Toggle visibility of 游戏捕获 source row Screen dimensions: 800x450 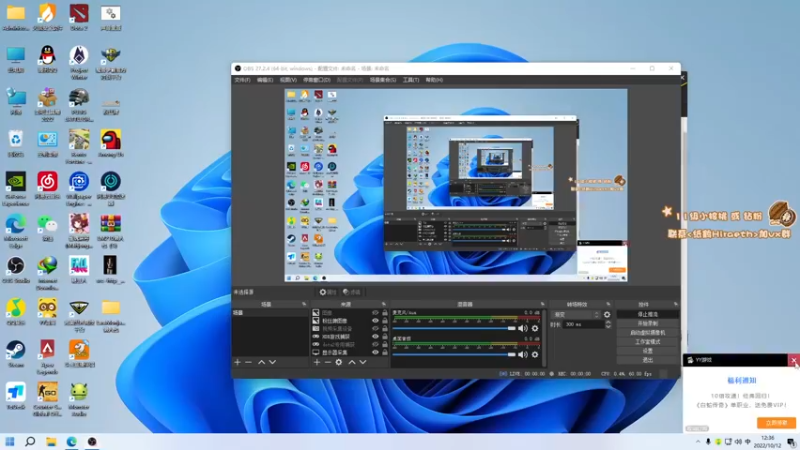click(376, 337)
